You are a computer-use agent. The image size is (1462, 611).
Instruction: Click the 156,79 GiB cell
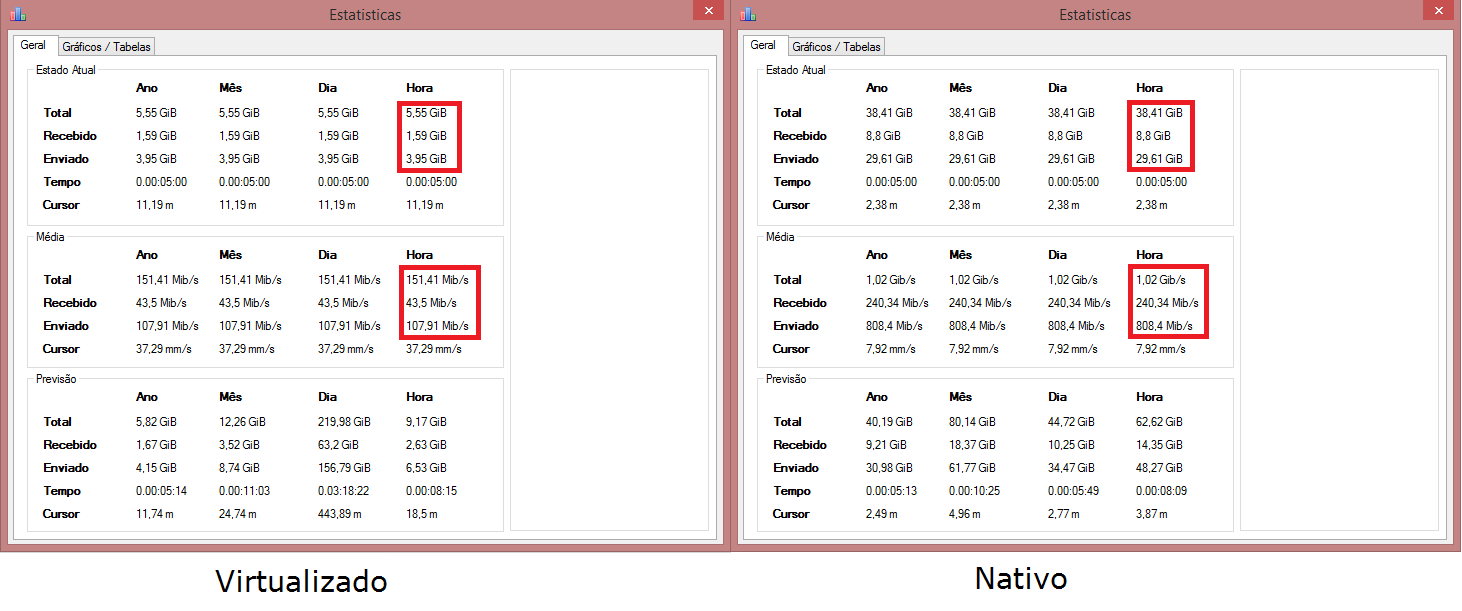(x=344, y=468)
